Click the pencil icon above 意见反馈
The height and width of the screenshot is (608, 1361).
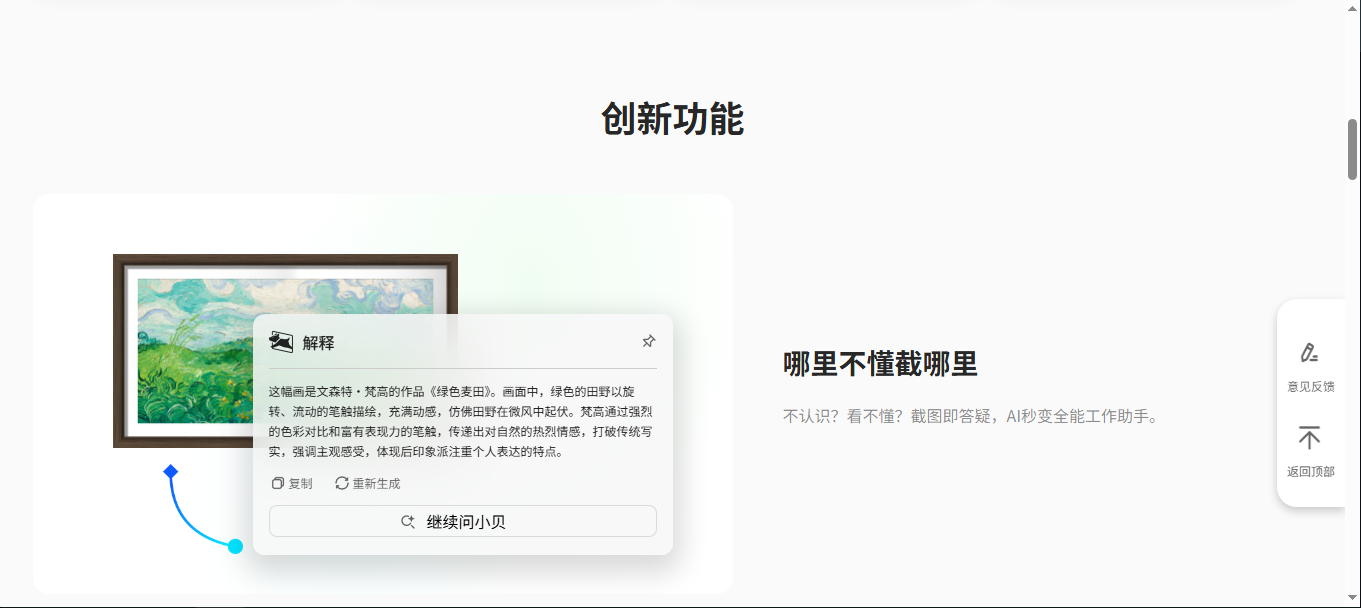(1309, 353)
